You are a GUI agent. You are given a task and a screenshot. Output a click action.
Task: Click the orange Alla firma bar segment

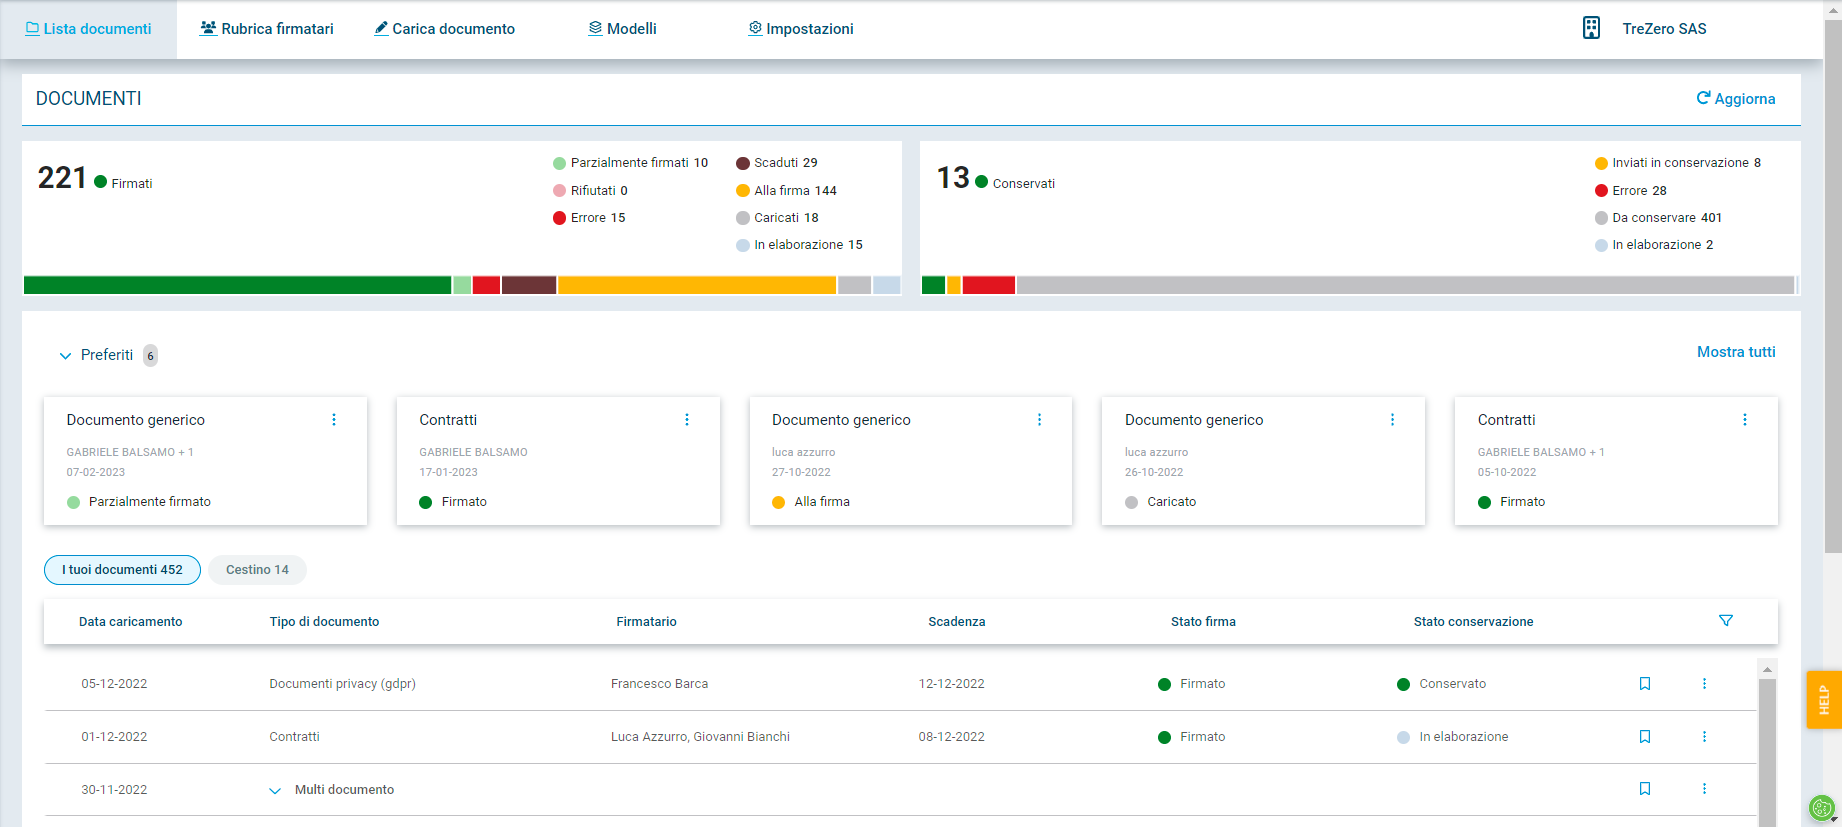(697, 285)
